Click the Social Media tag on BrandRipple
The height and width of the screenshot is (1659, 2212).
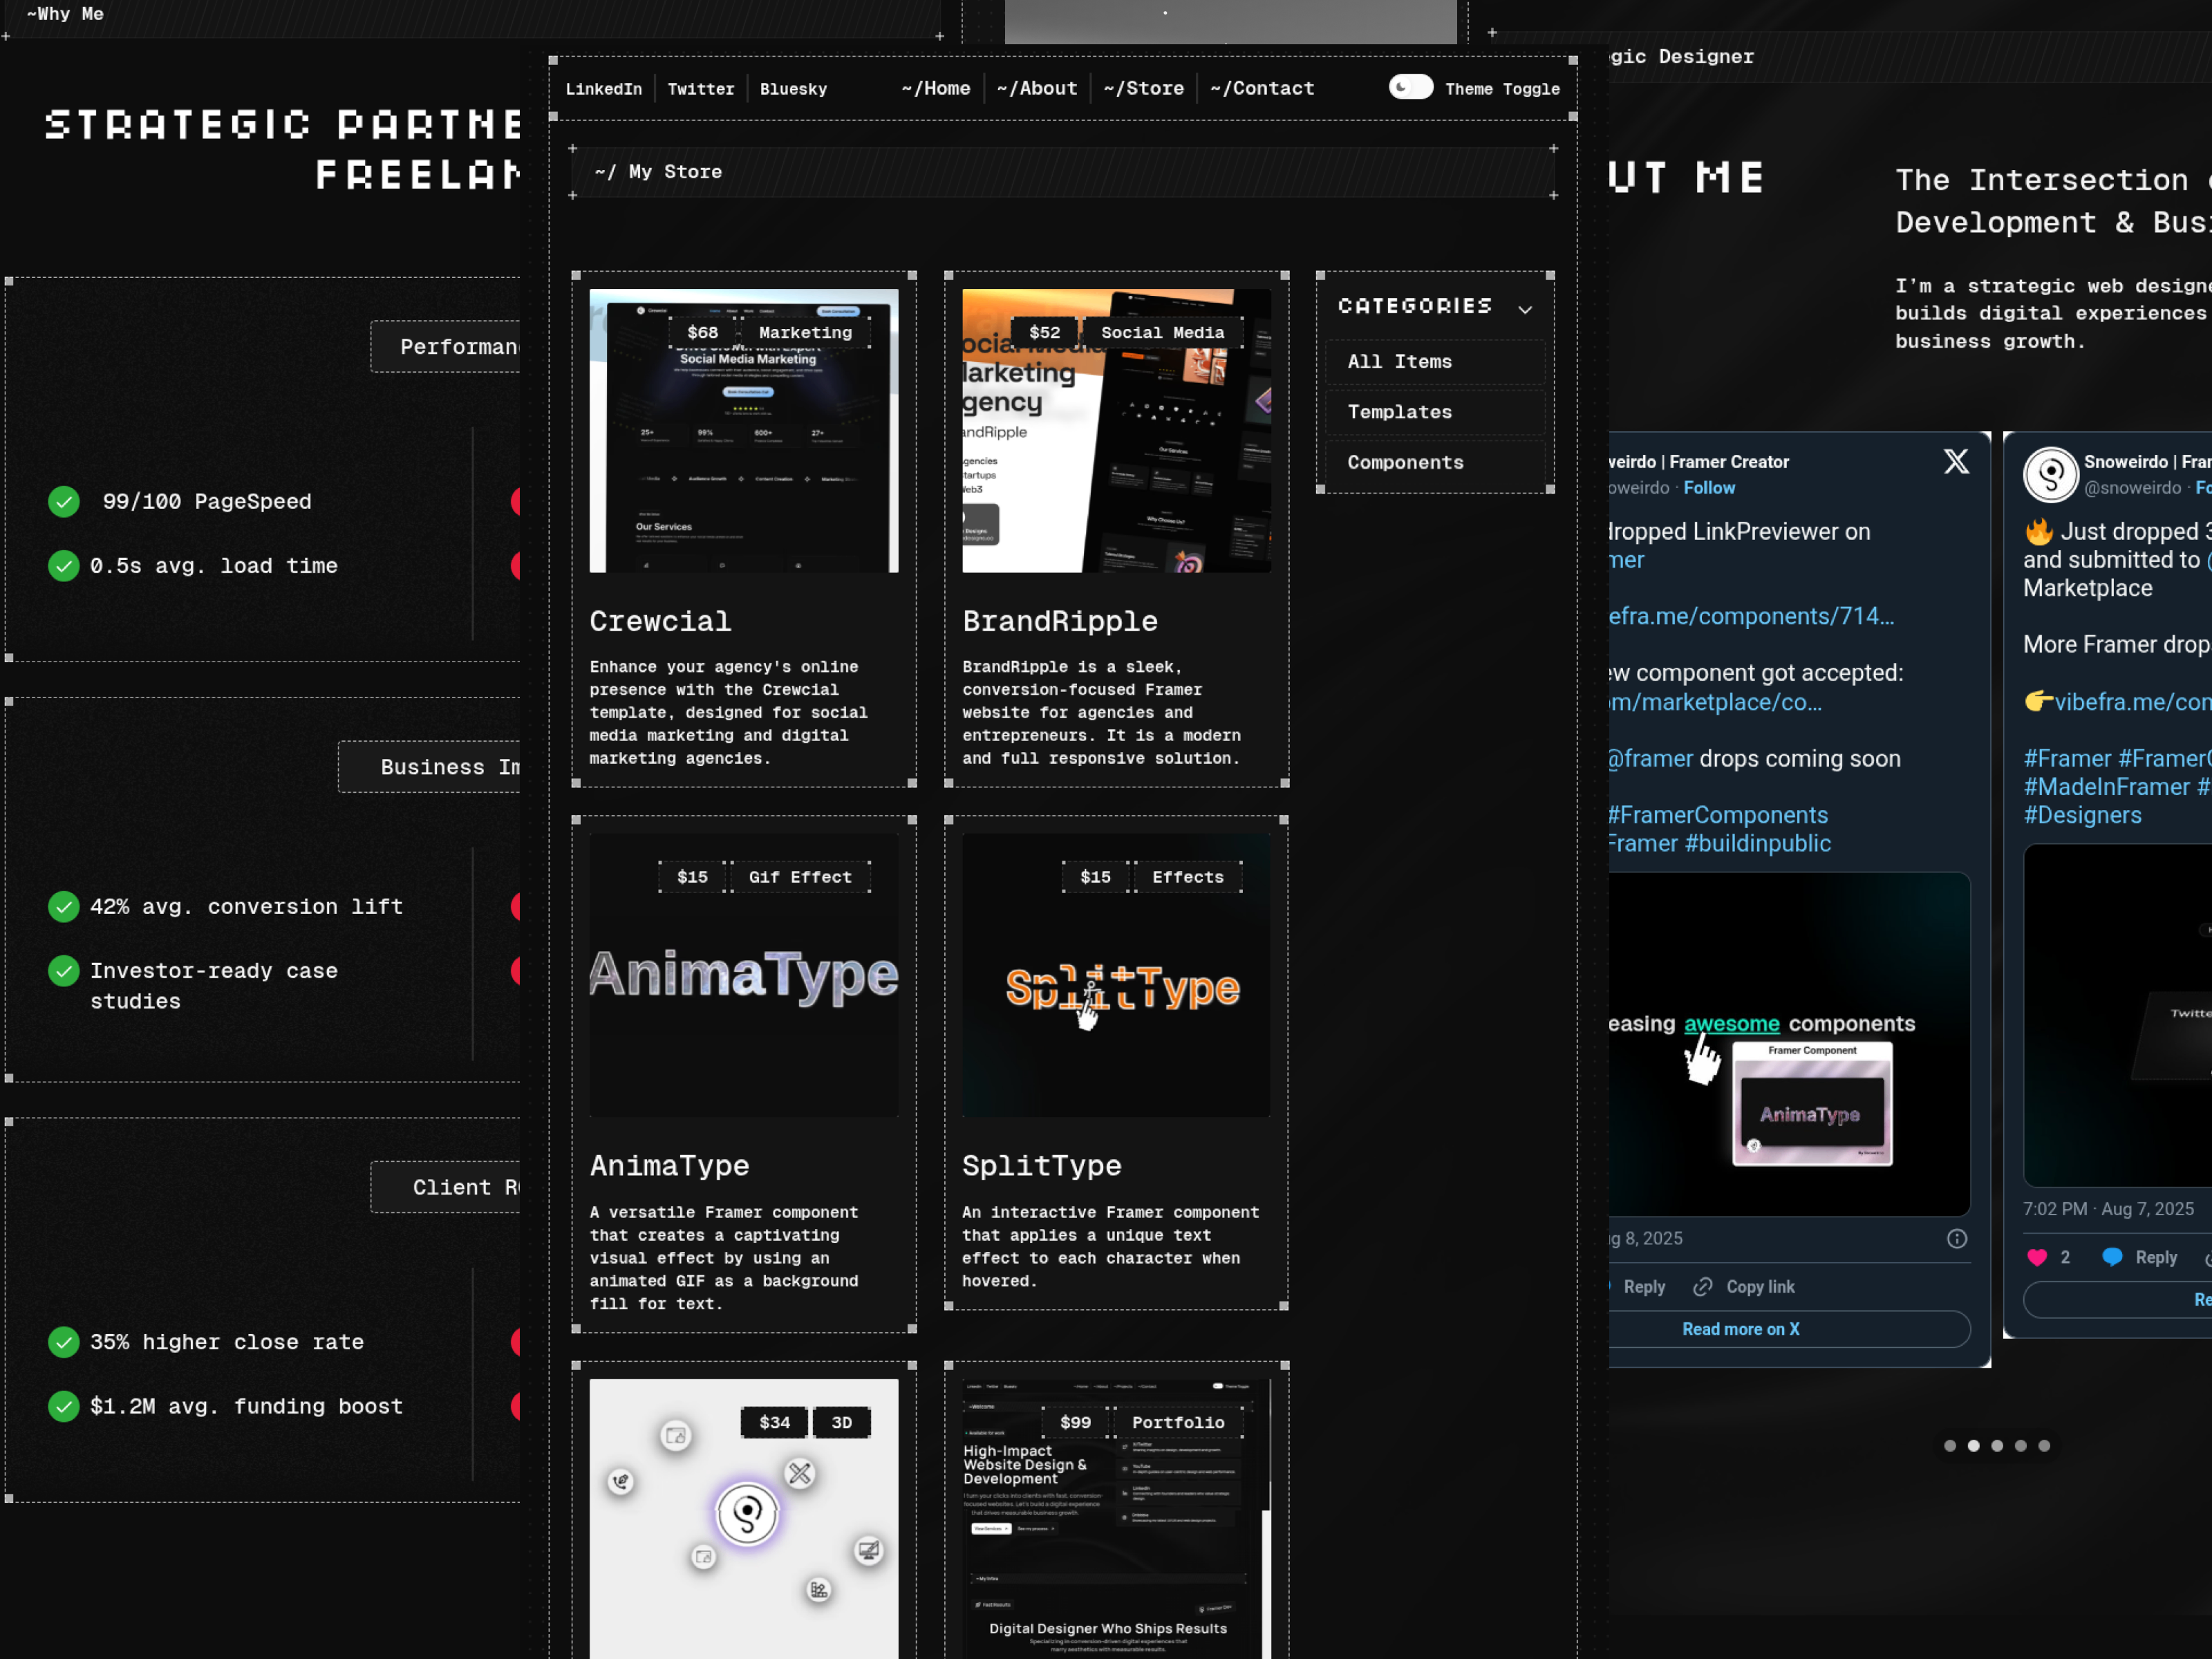[1162, 333]
